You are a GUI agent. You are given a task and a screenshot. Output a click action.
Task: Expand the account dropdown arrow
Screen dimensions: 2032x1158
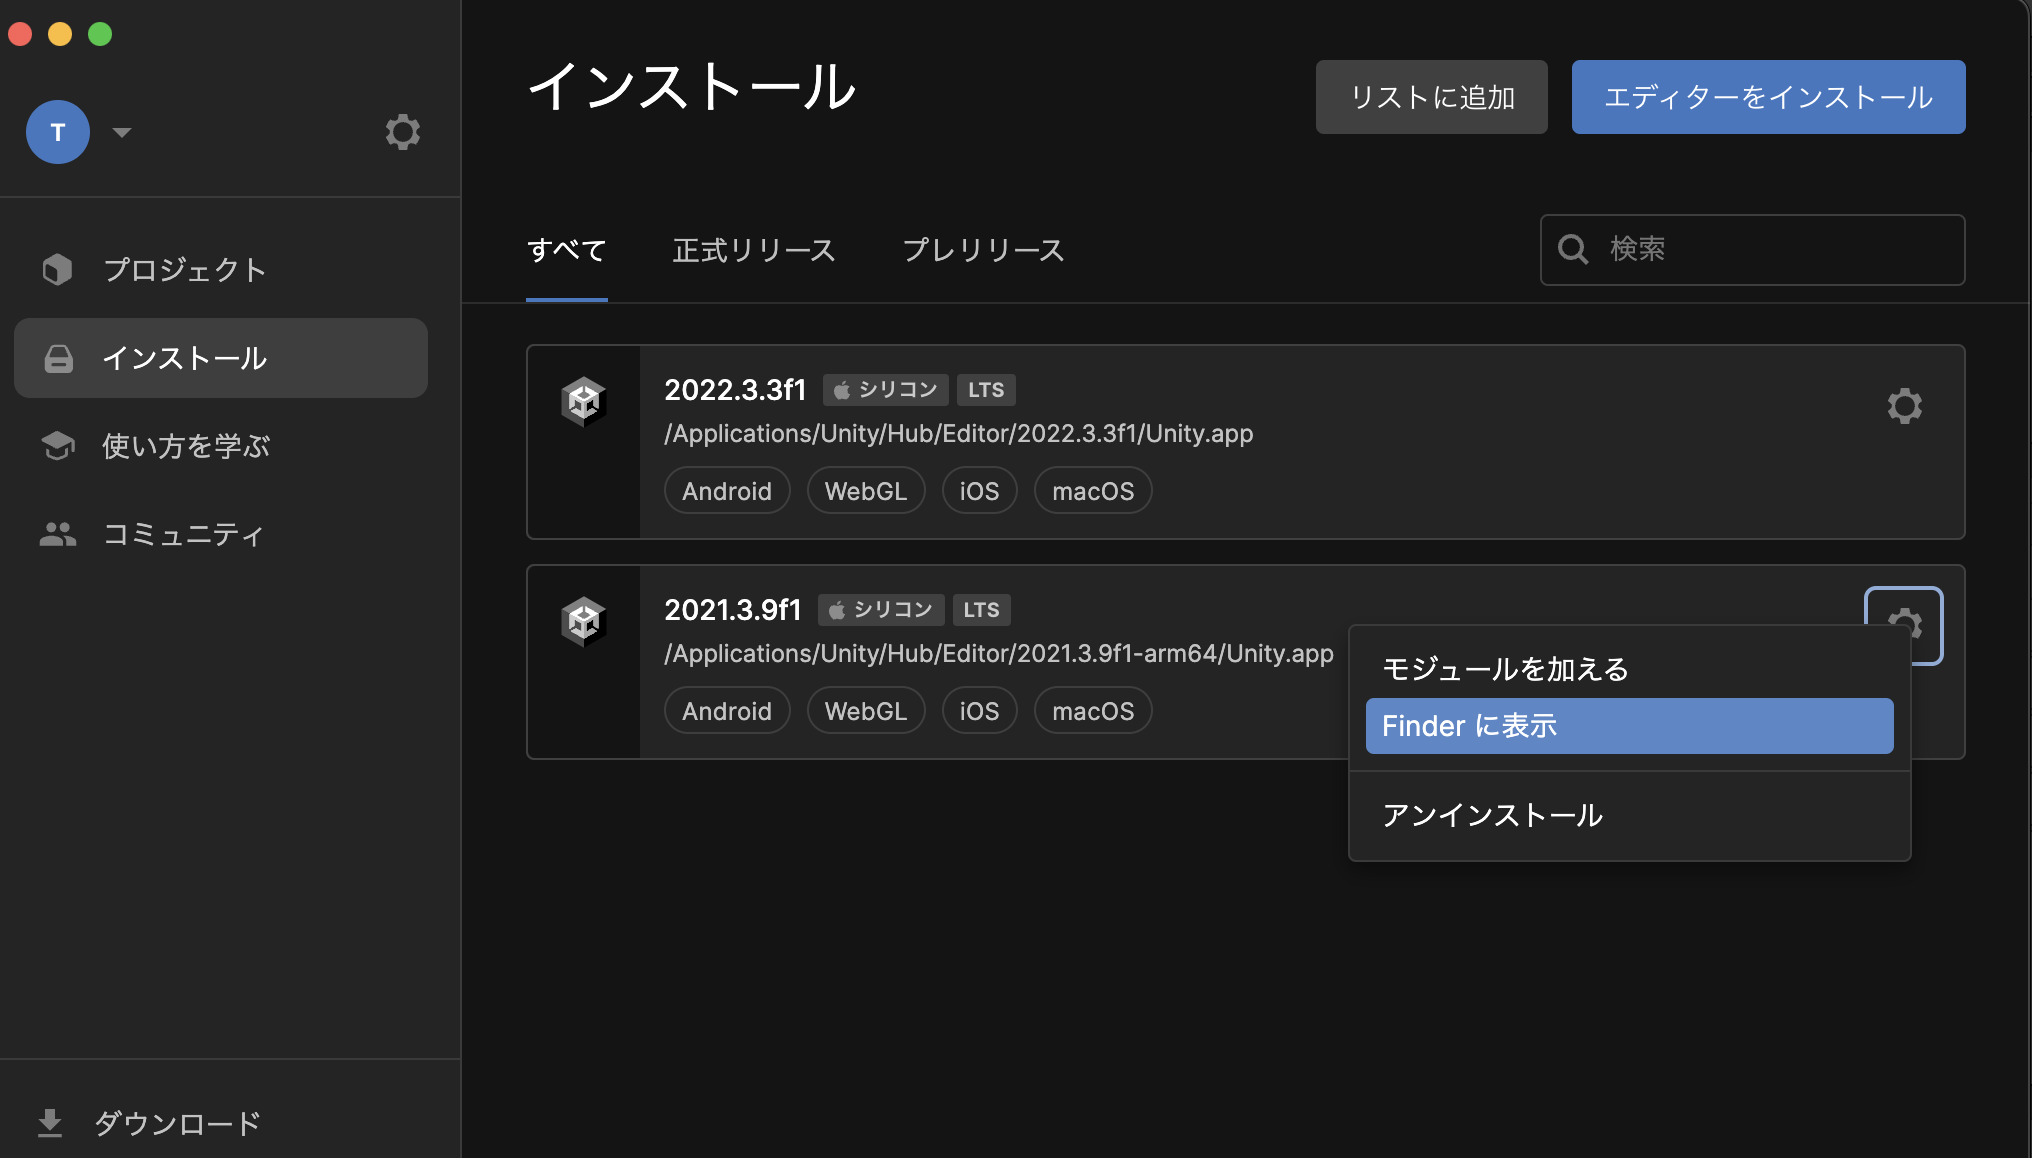122,132
